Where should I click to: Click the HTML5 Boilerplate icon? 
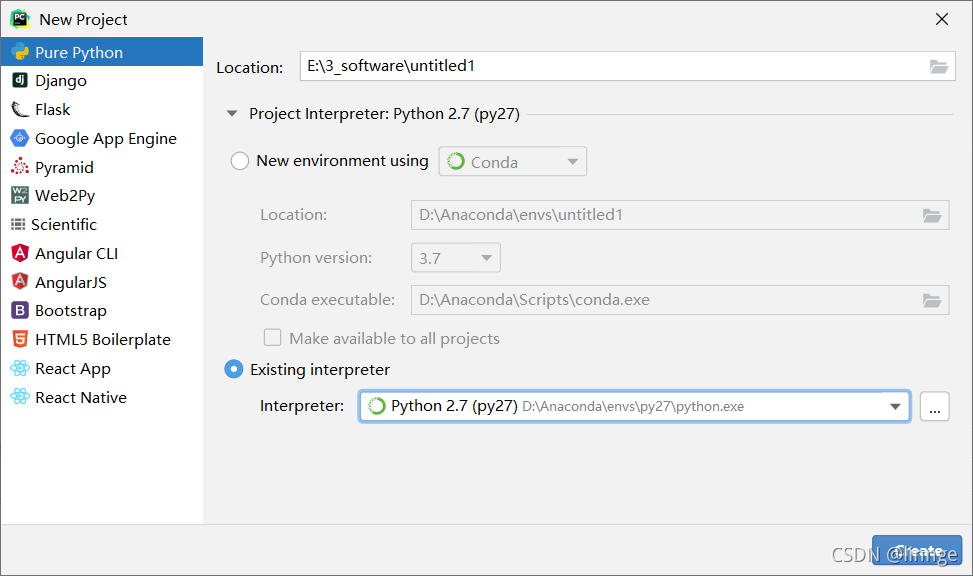click(x=22, y=339)
